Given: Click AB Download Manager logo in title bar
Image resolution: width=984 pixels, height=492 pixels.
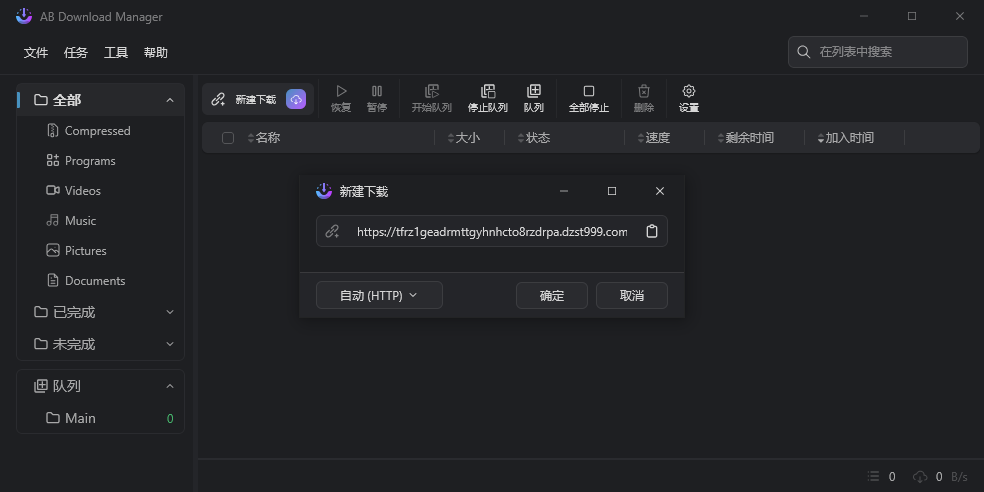Looking at the screenshot, I should 24,16.
